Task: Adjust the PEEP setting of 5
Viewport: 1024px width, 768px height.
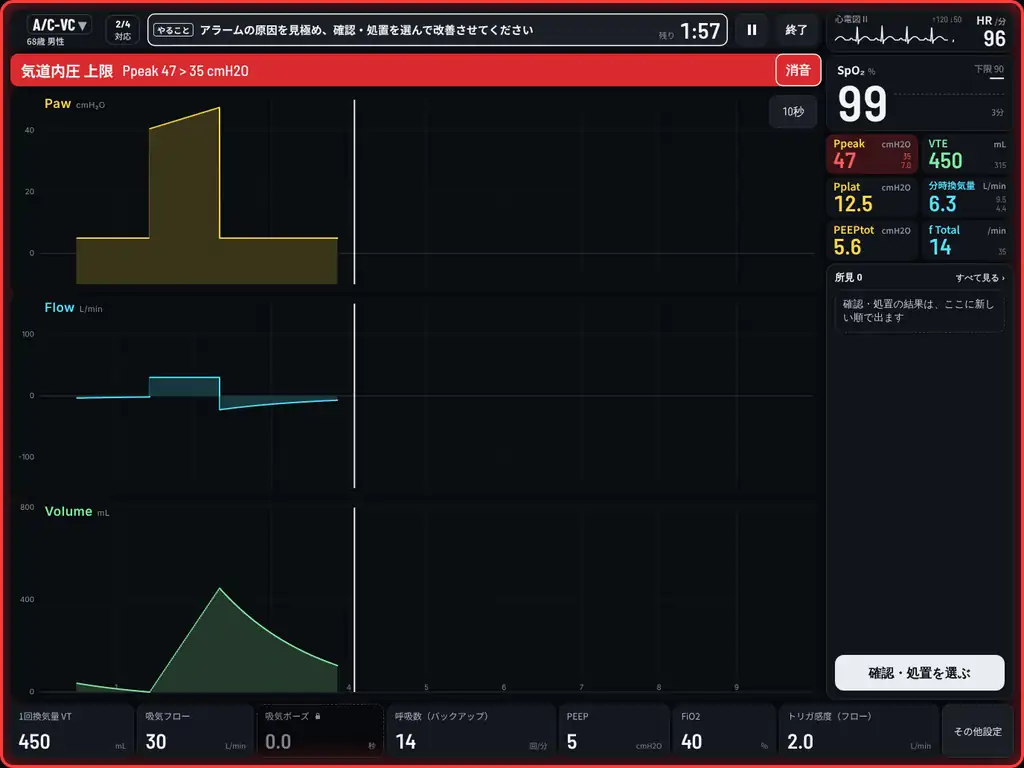Action: click(x=614, y=731)
